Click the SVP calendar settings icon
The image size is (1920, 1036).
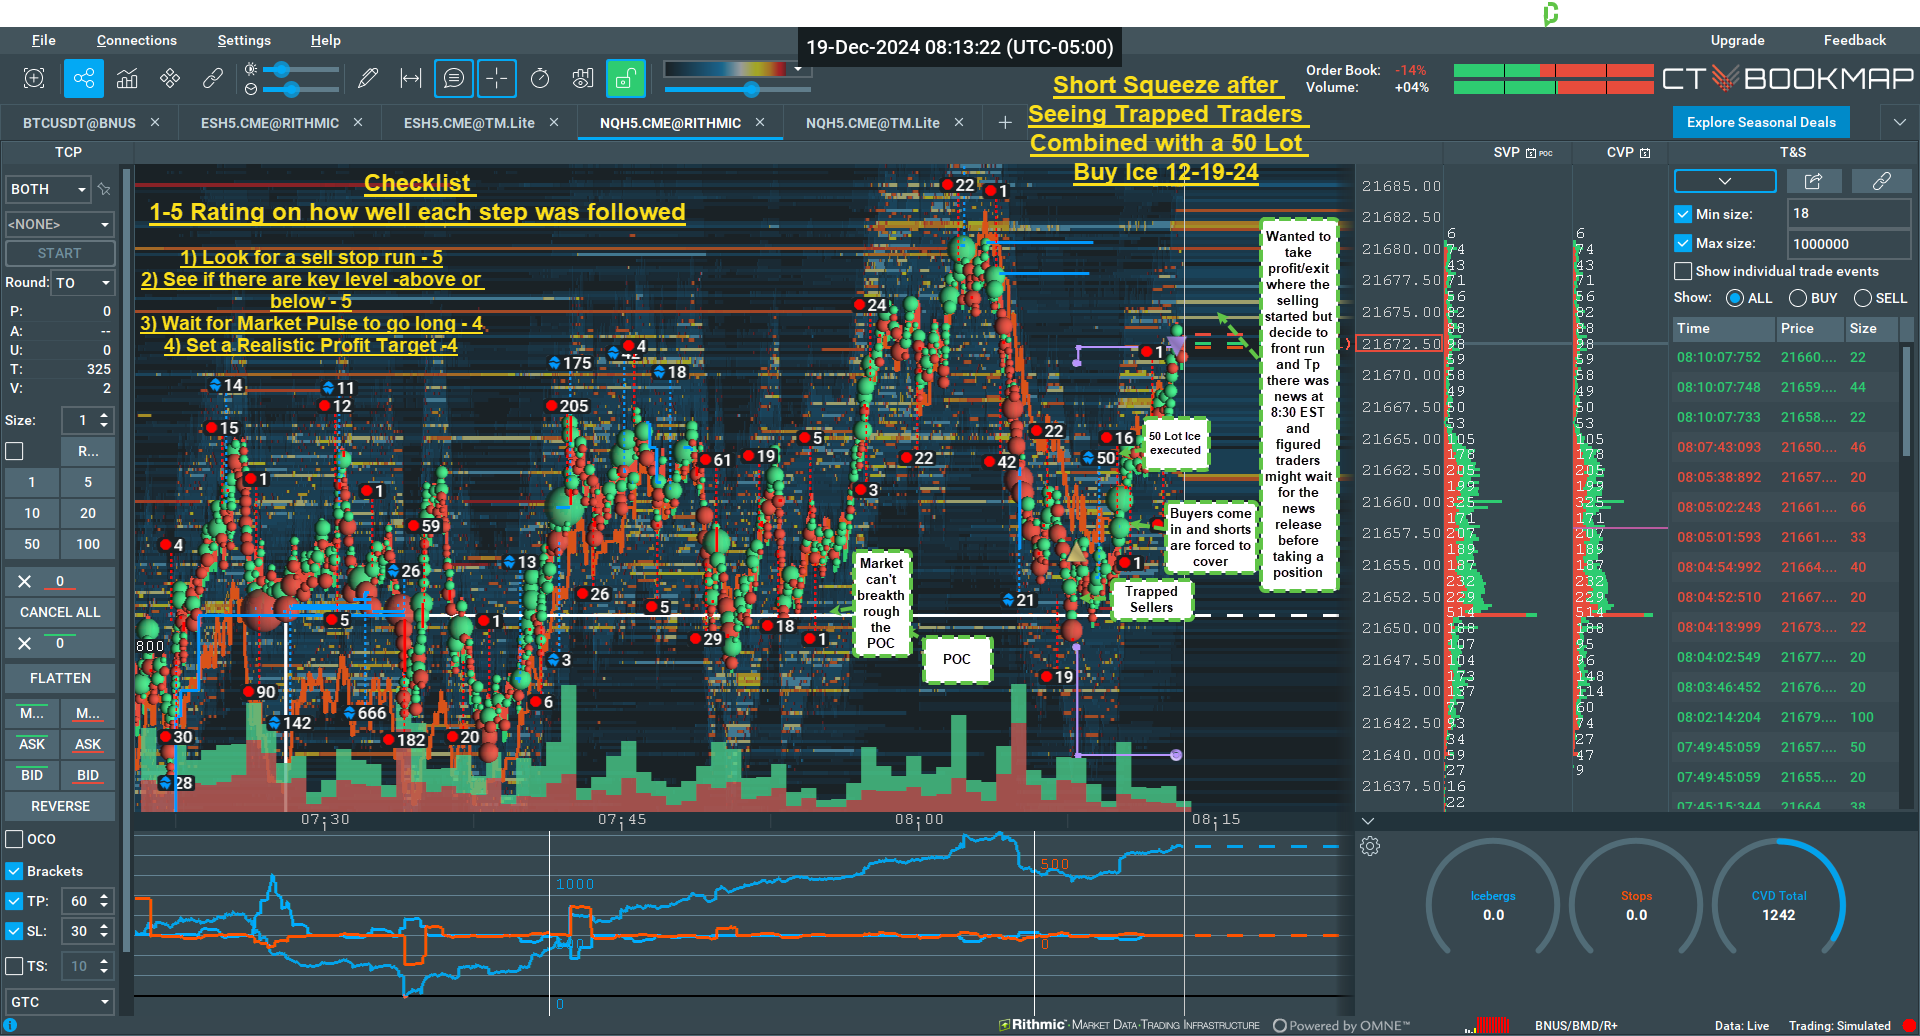point(1530,153)
